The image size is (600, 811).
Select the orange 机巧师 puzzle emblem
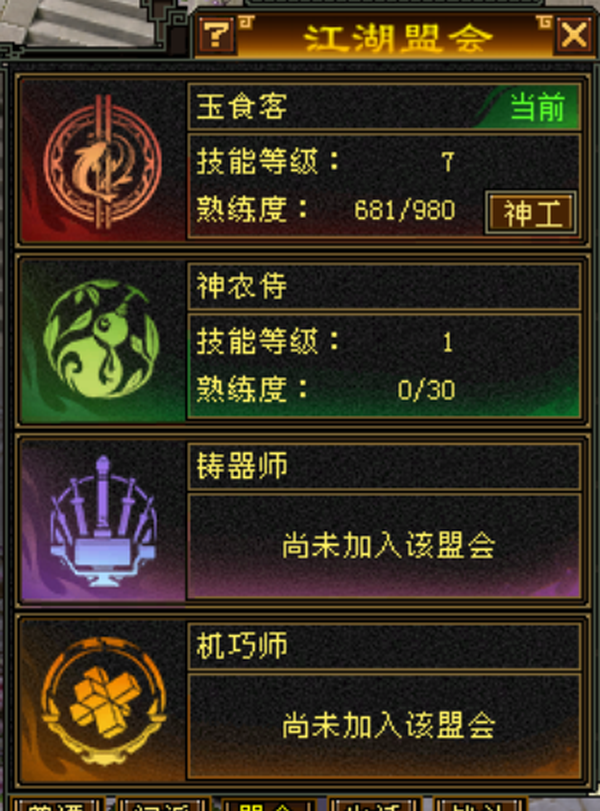coord(103,700)
